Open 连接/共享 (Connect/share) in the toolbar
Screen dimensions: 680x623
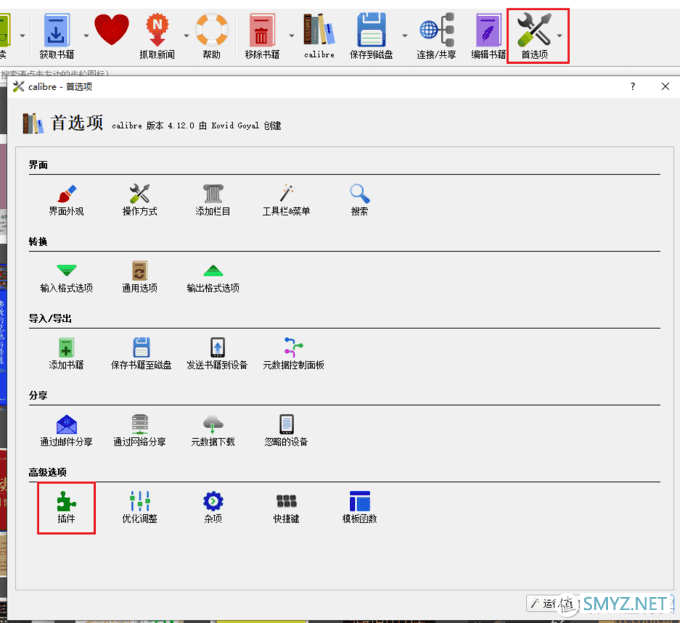(436, 36)
